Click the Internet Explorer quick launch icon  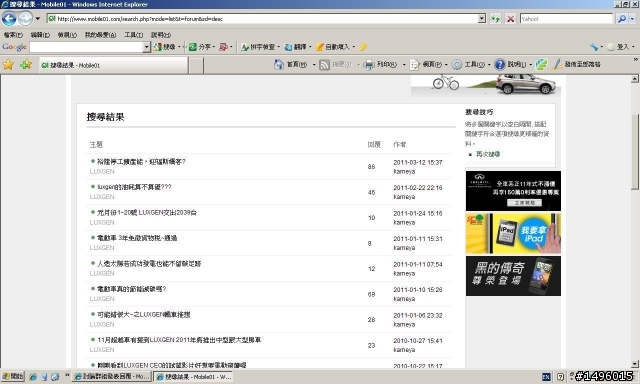33,377
